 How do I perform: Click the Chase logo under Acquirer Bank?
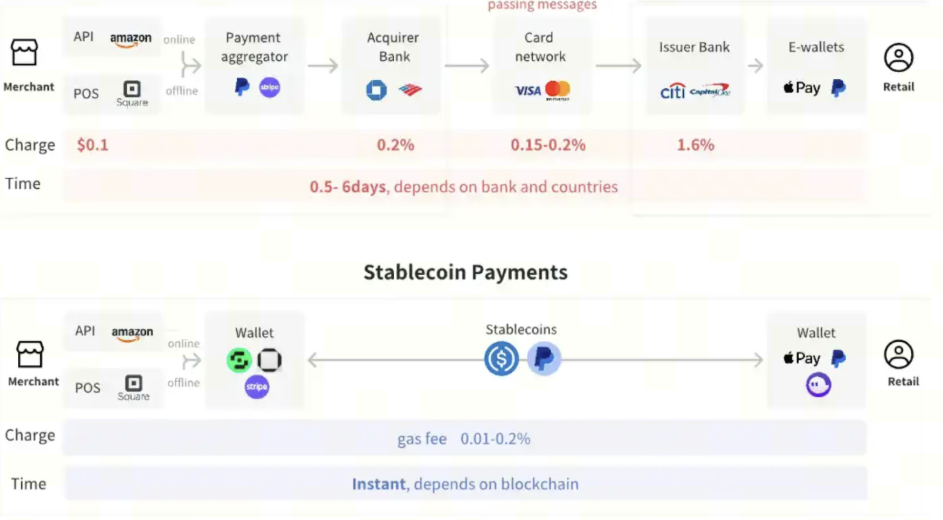pyautogui.click(x=376, y=91)
